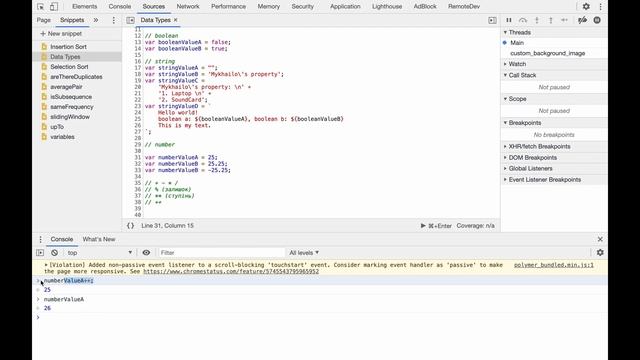Screen dimensions: 640x360
Task: Create a New snippet
Action: [x=61, y=34]
